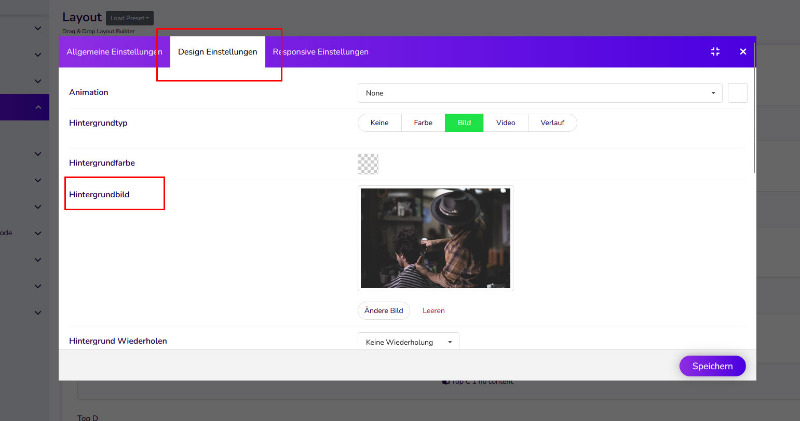This screenshot has width=800, height=421.
Task: Switch background type to Video
Action: [505, 123]
